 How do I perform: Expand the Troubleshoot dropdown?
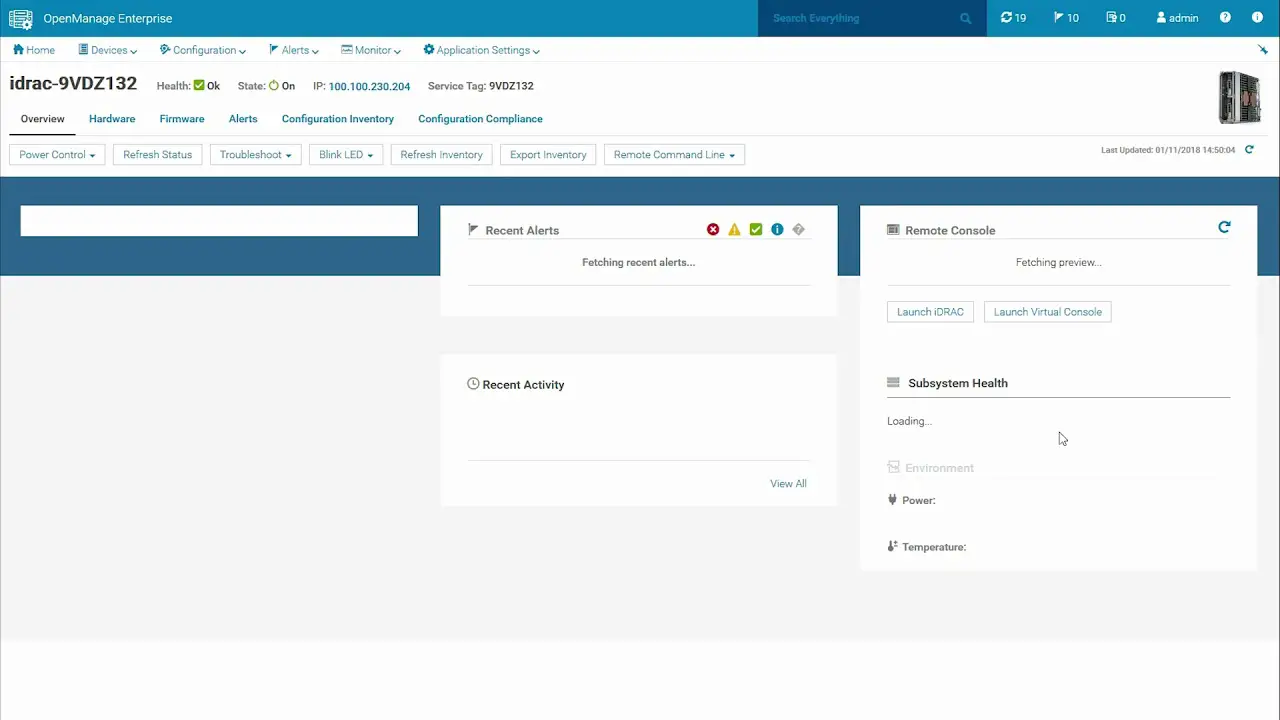pyautogui.click(x=255, y=154)
